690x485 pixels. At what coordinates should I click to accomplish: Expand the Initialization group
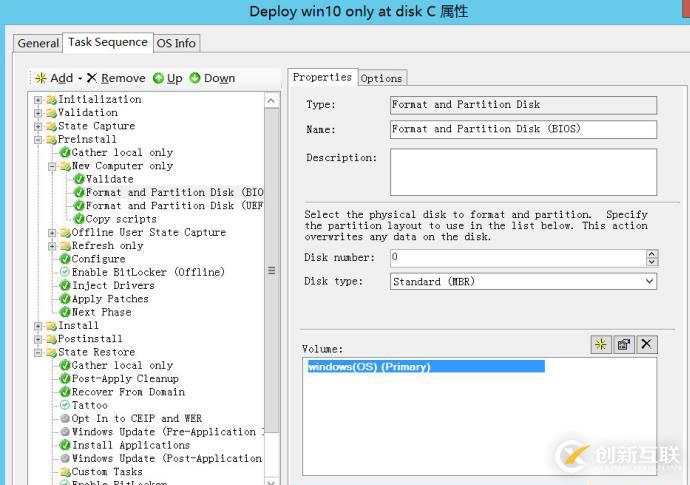click(x=38, y=100)
